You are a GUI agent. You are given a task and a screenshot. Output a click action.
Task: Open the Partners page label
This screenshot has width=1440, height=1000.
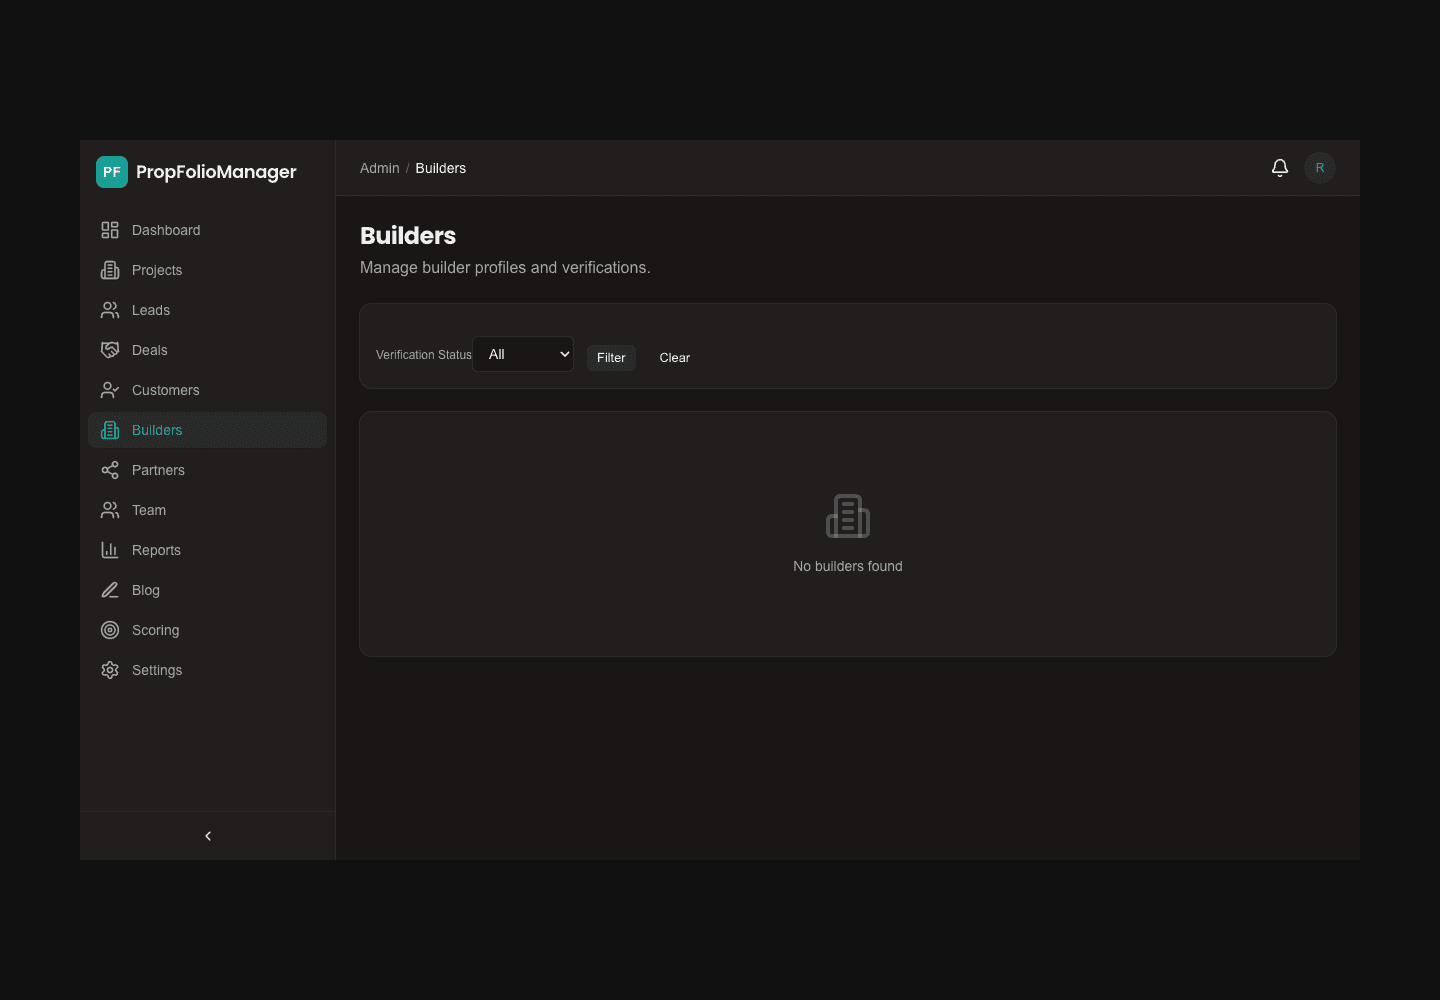pyautogui.click(x=158, y=470)
